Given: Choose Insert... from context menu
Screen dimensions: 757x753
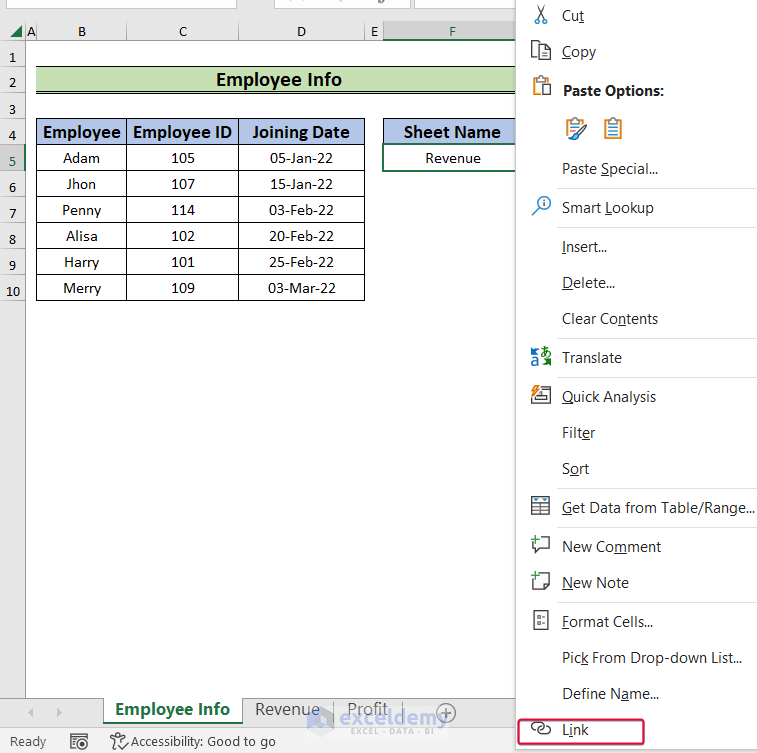Looking at the screenshot, I should tap(584, 247).
